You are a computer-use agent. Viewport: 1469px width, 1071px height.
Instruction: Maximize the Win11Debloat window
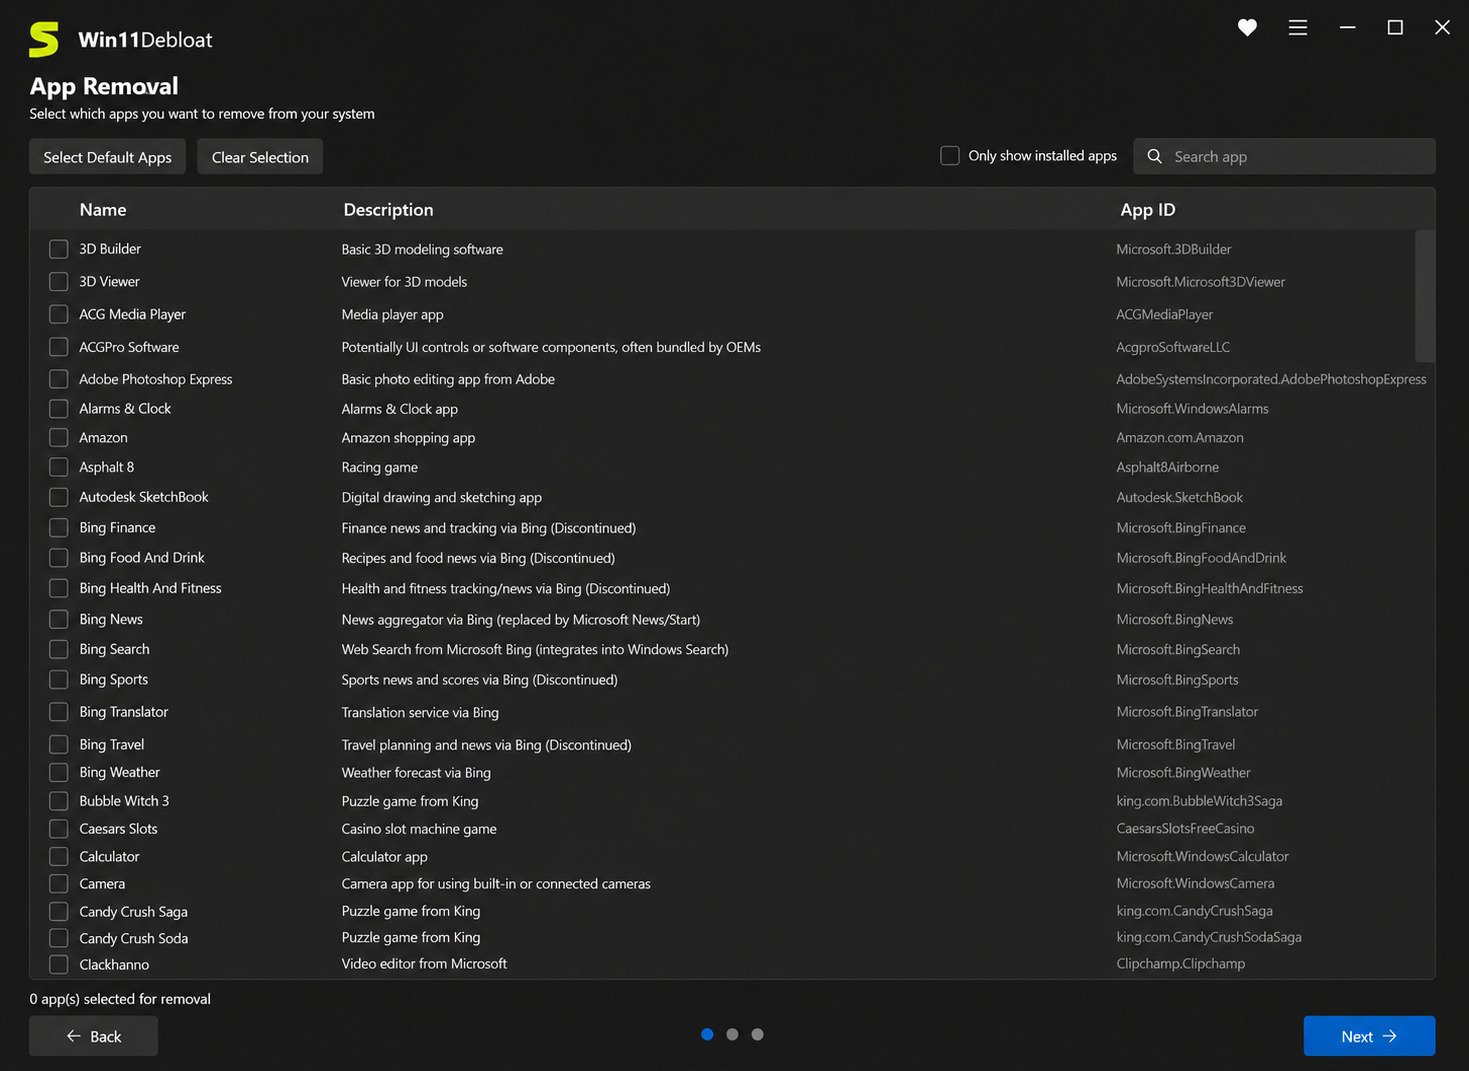pyautogui.click(x=1395, y=28)
